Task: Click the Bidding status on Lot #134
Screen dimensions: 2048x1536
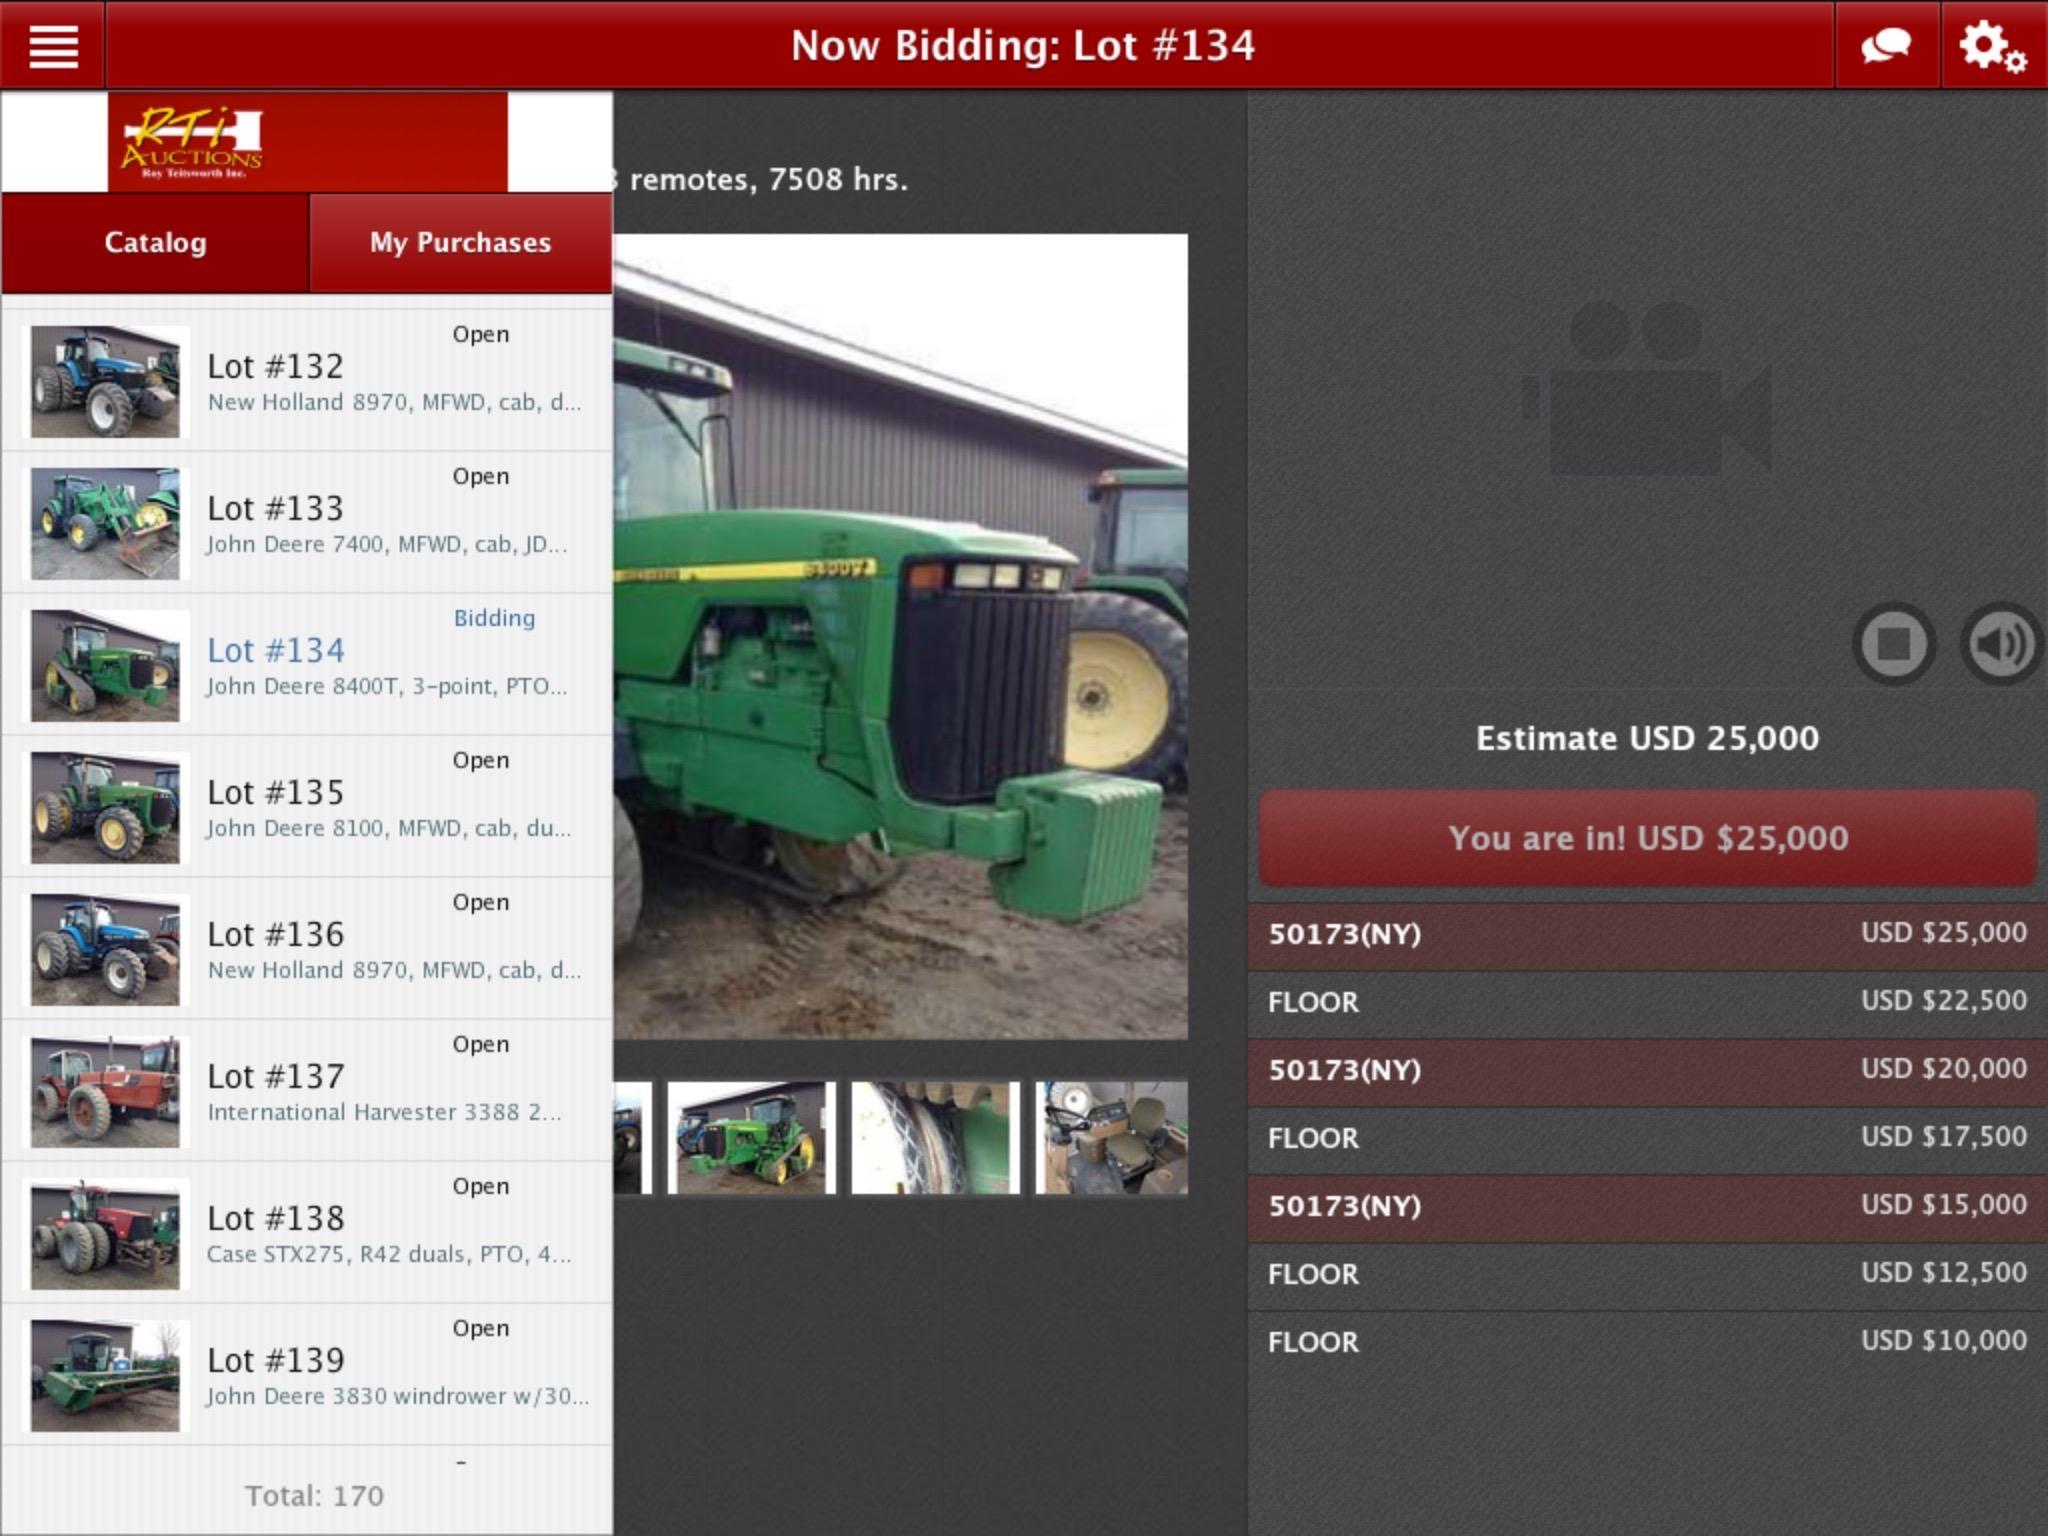Action: pyautogui.click(x=494, y=618)
